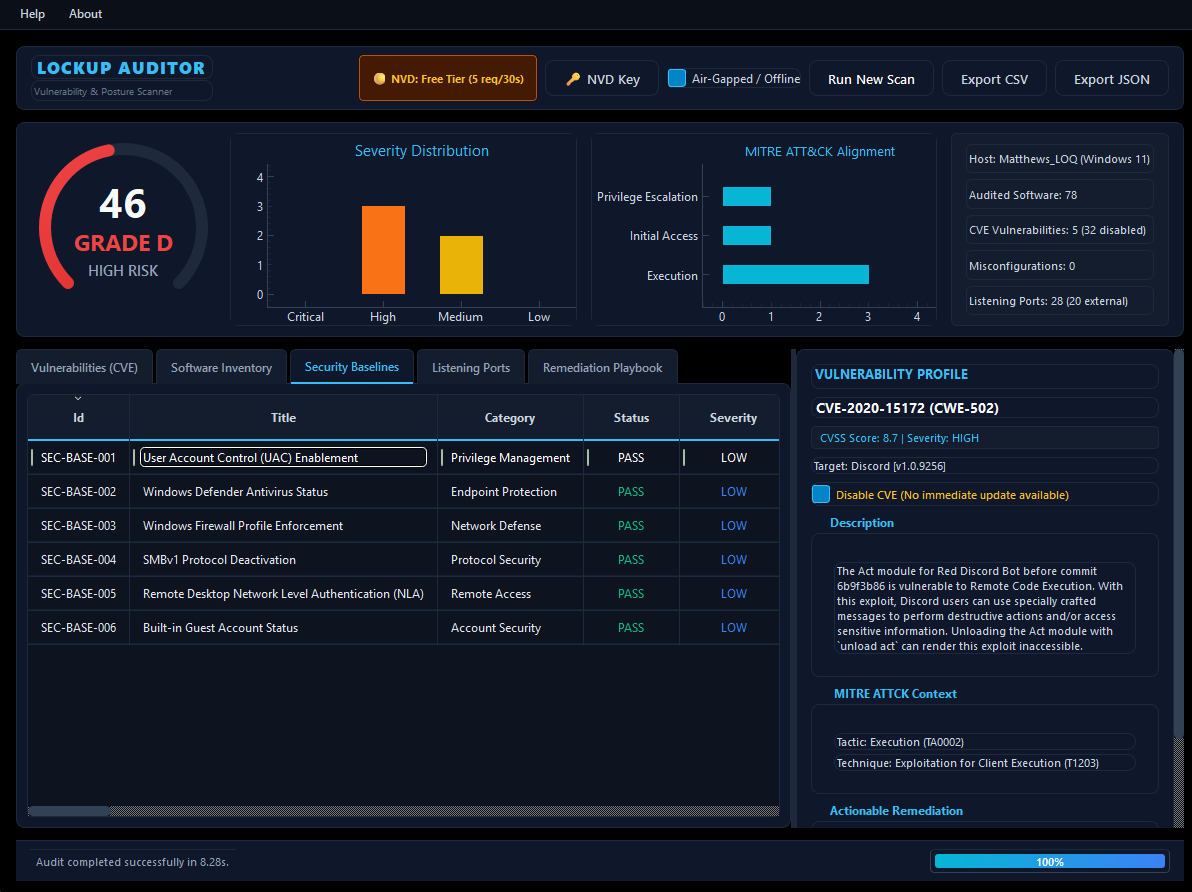Click the NVD Free Tier status button
Screen dimensions: 1192x892
pos(448,78)
